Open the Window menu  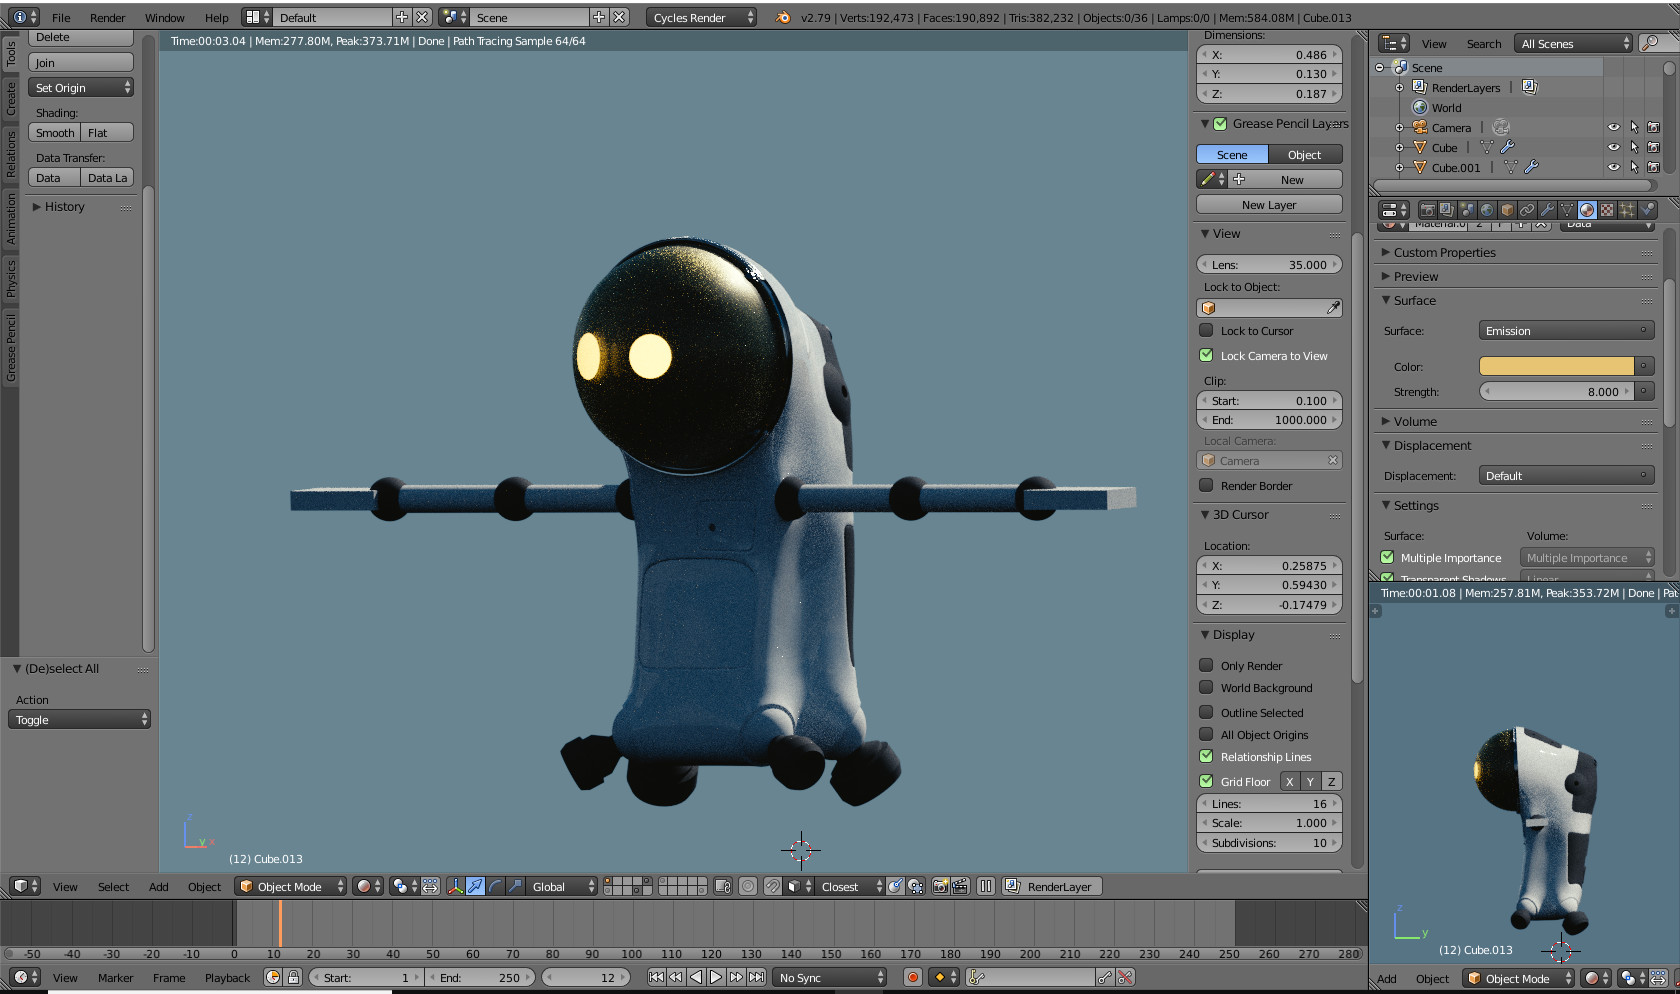[165, 17]
